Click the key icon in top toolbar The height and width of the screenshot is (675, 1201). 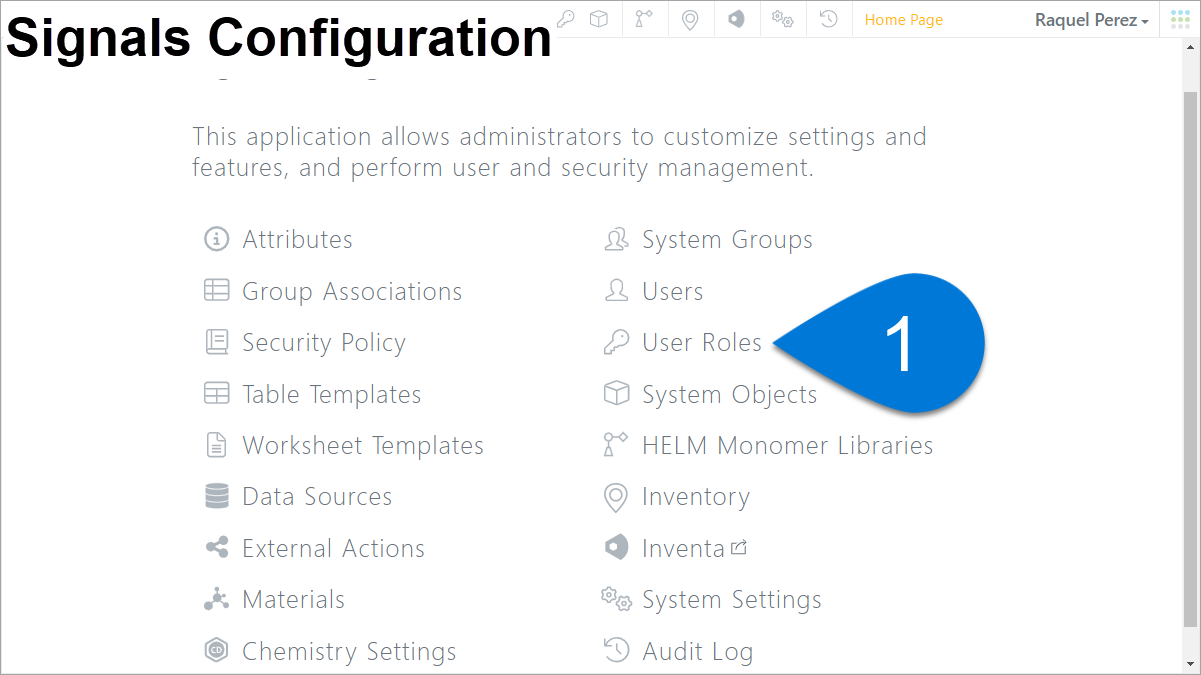[566, 19]
